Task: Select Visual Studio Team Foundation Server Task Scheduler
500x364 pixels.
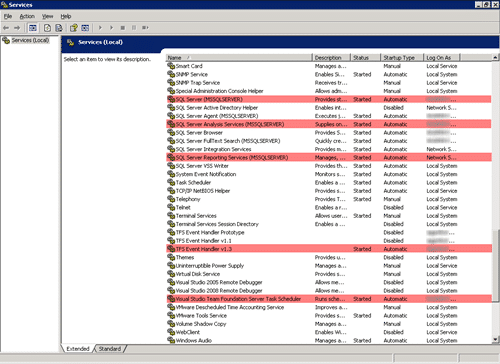Action: coord(329,299)
